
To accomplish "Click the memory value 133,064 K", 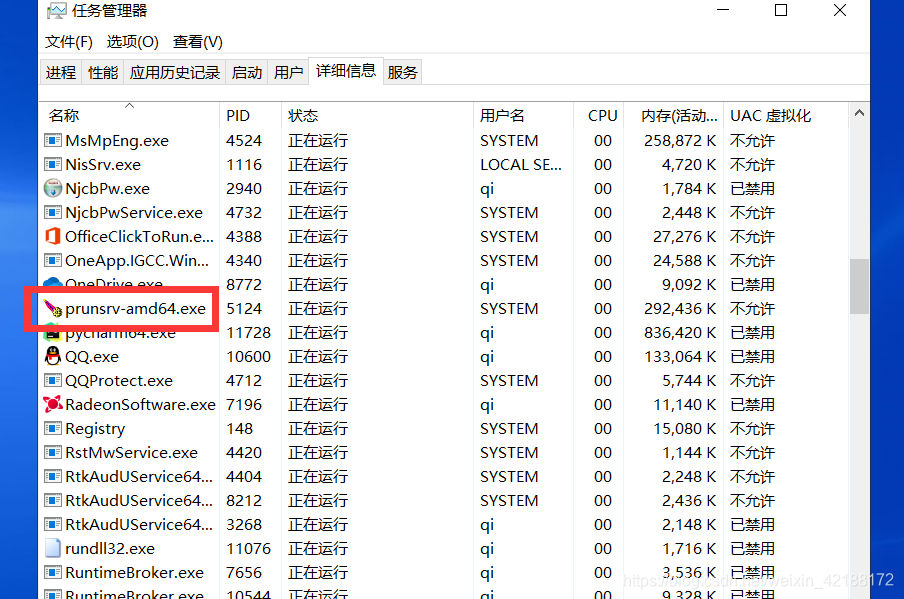I will pyautogui.click(x=680, y=356).
